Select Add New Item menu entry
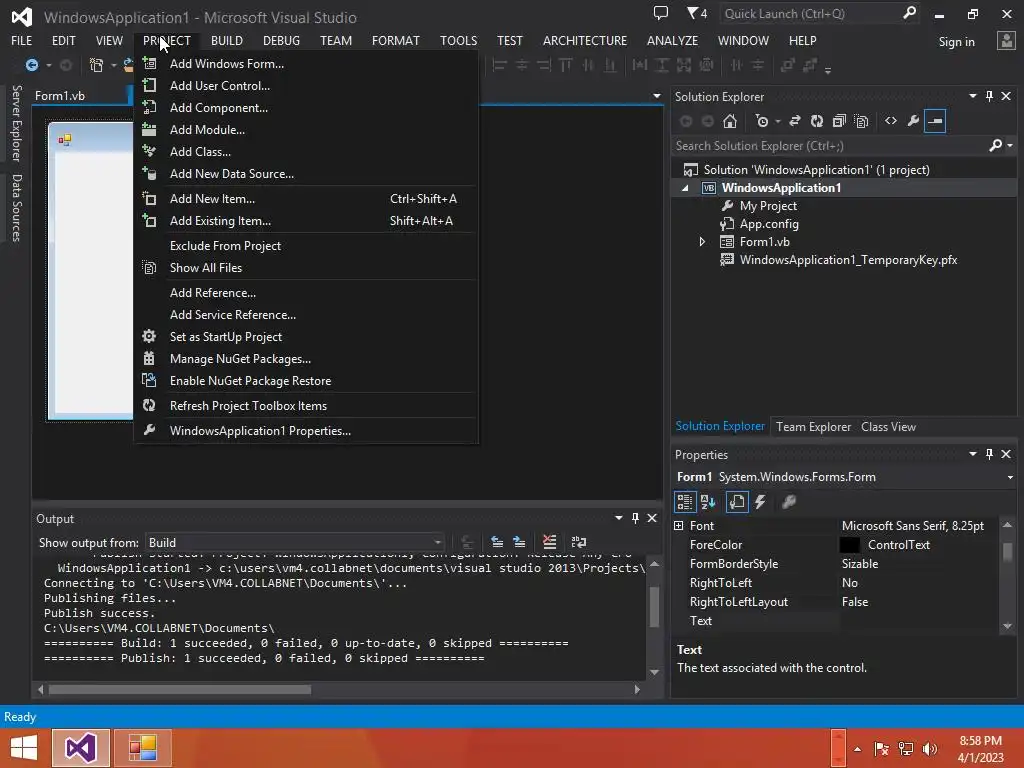 point(306,199)
